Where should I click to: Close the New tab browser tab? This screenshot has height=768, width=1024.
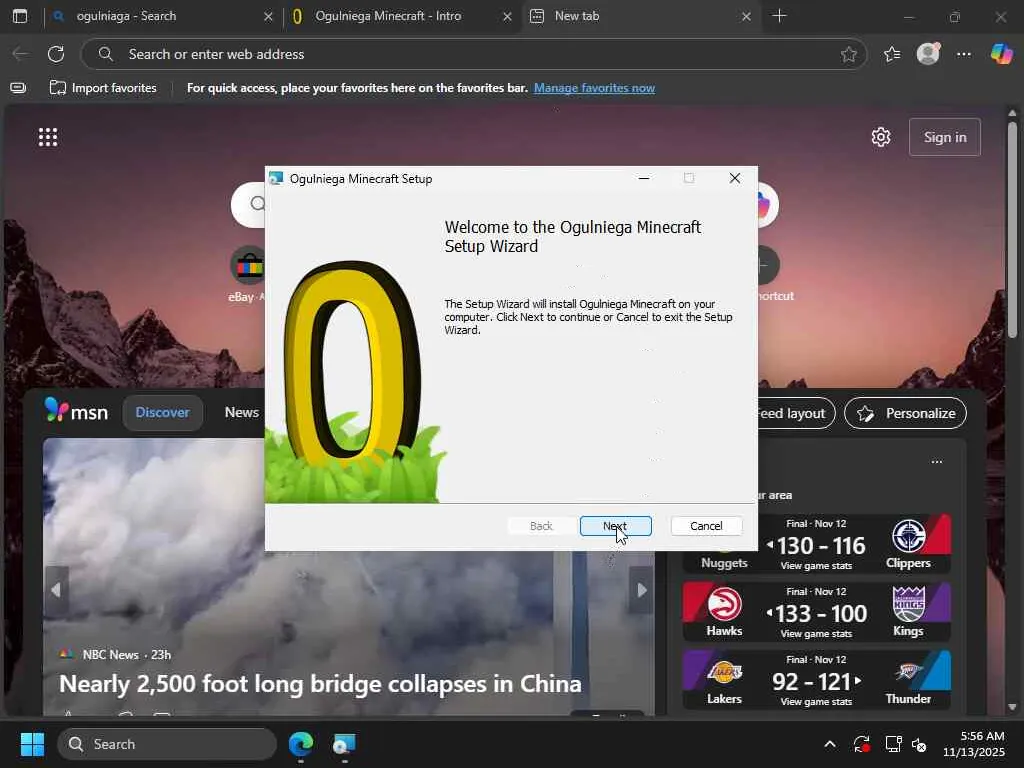(x=746, y=16)
